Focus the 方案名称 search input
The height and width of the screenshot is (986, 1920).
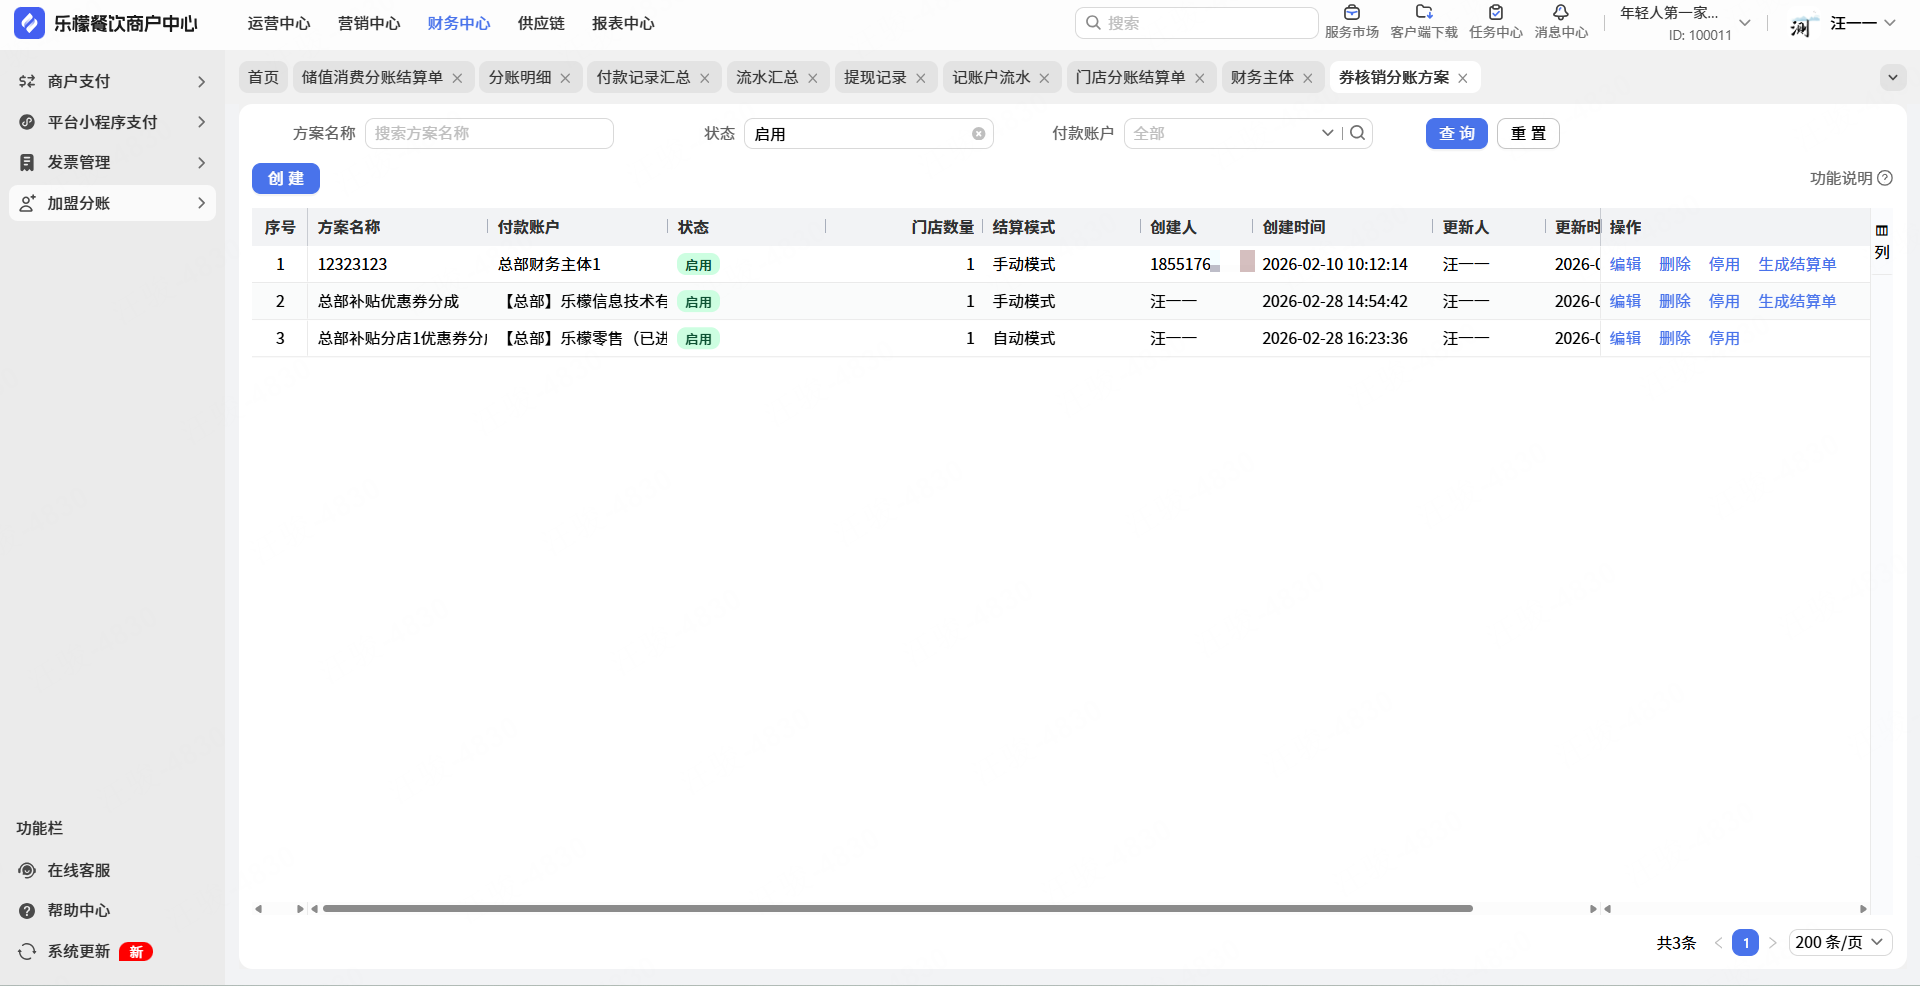(x=489, y=133)
